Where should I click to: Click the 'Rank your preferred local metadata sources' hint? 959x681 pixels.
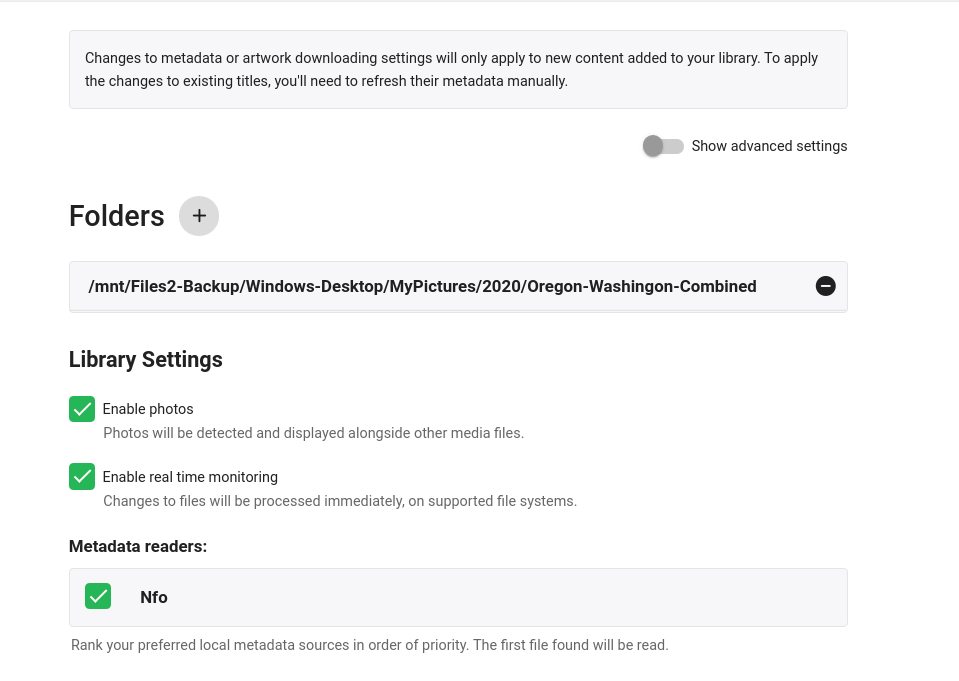[369, 645]
